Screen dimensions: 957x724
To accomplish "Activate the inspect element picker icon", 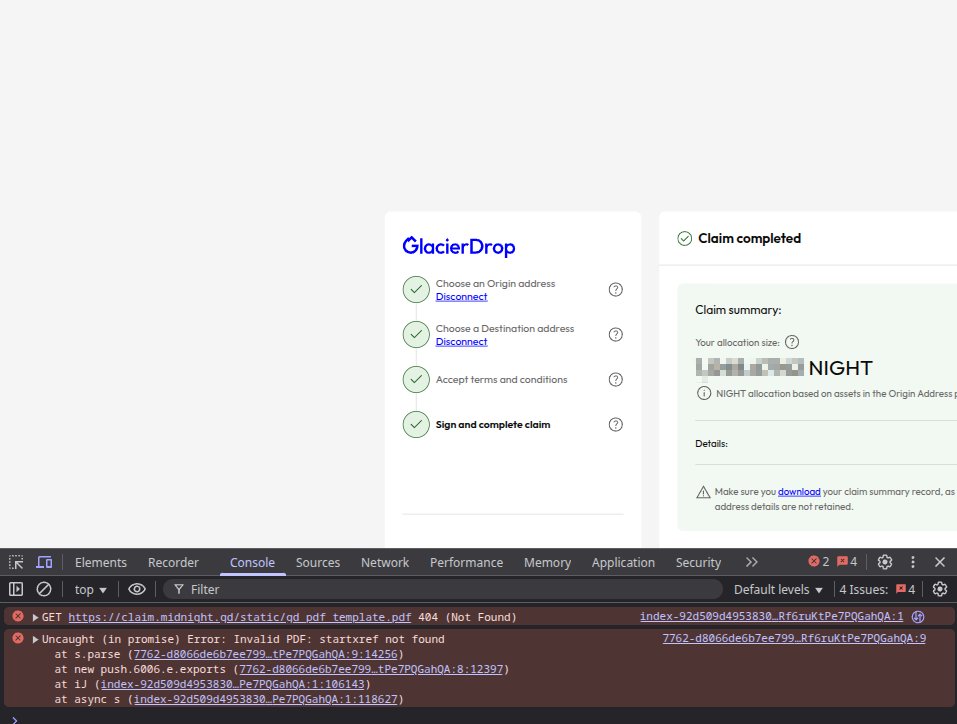I will [x=16, y=562].
